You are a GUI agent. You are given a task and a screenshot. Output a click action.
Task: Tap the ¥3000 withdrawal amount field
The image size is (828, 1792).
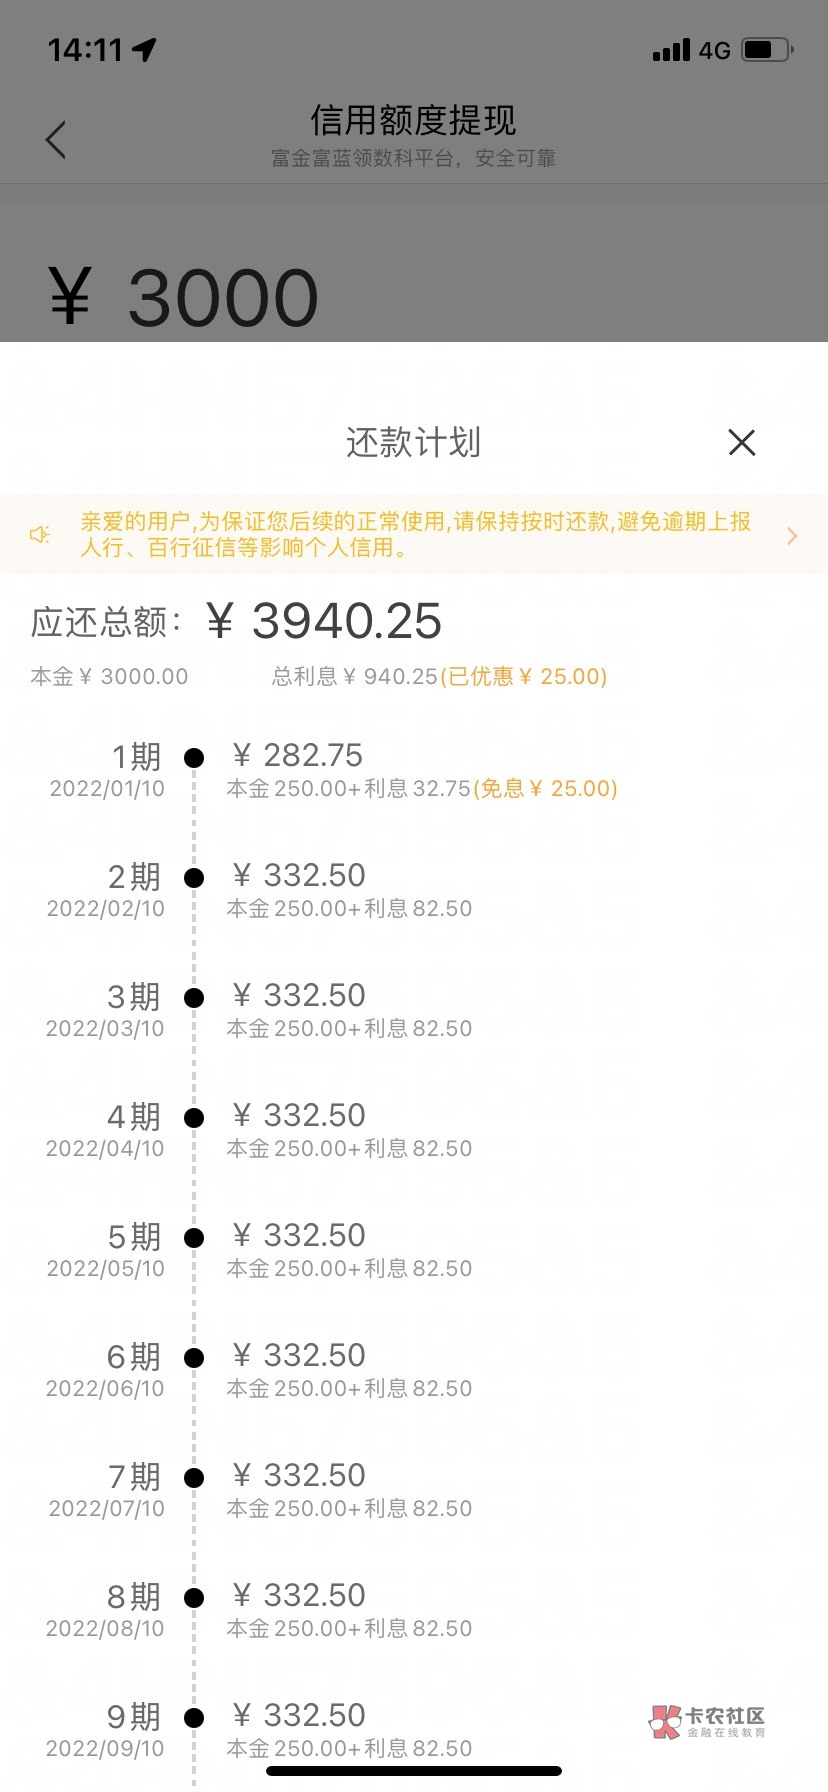click(184, 298)
